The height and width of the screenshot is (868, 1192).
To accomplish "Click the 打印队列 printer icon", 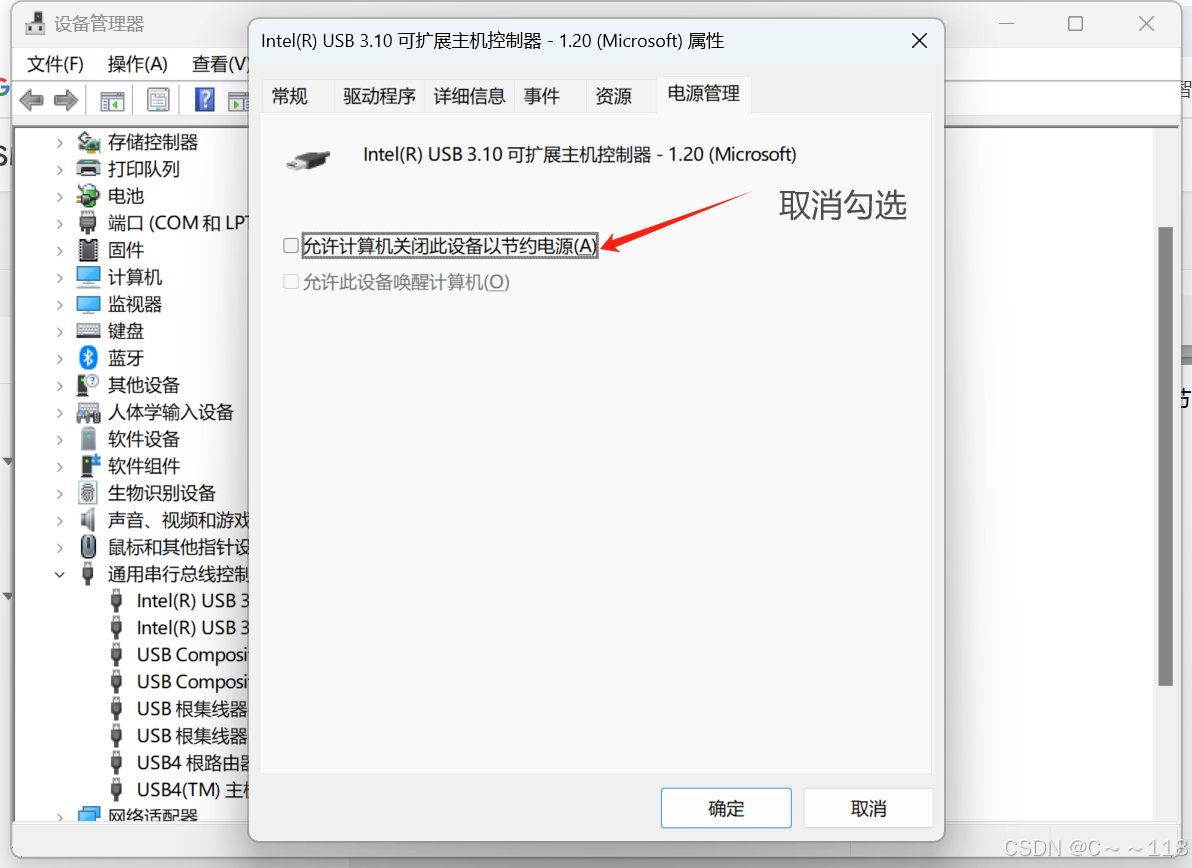I will click(88, 169).
